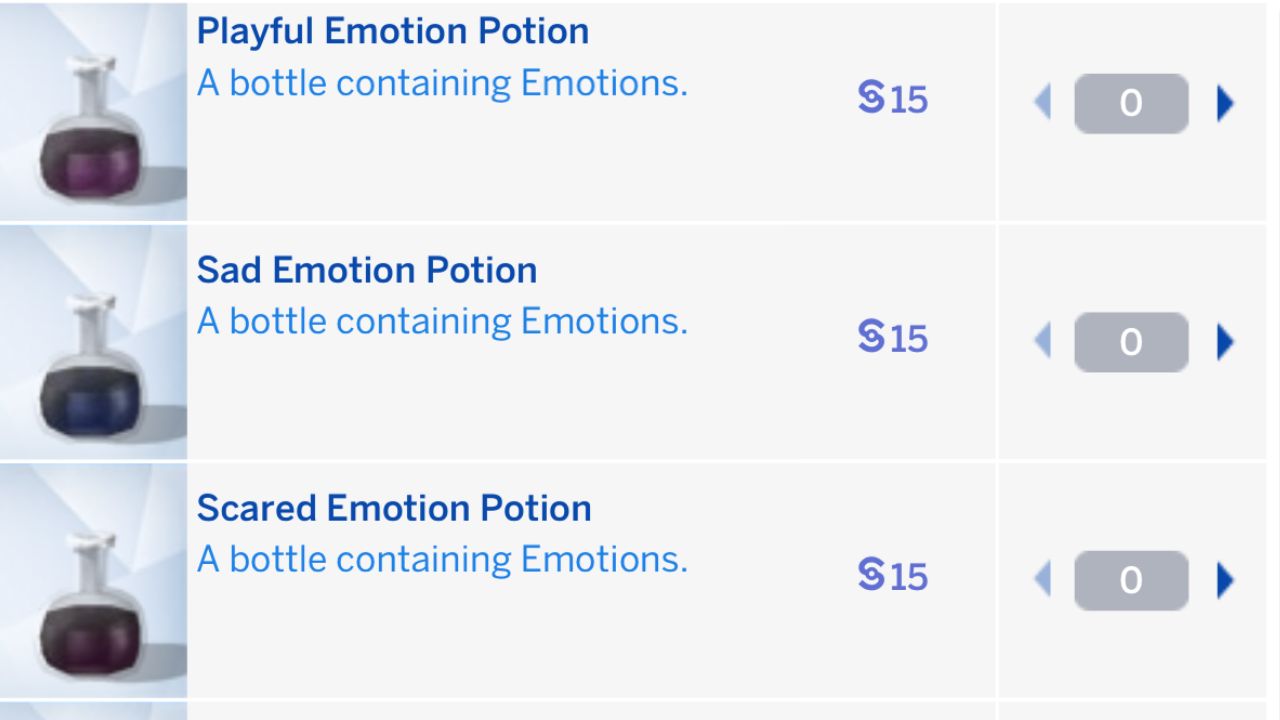Click the Playful Emotion Potion price of 15 Simoleons

coord(893,99)
